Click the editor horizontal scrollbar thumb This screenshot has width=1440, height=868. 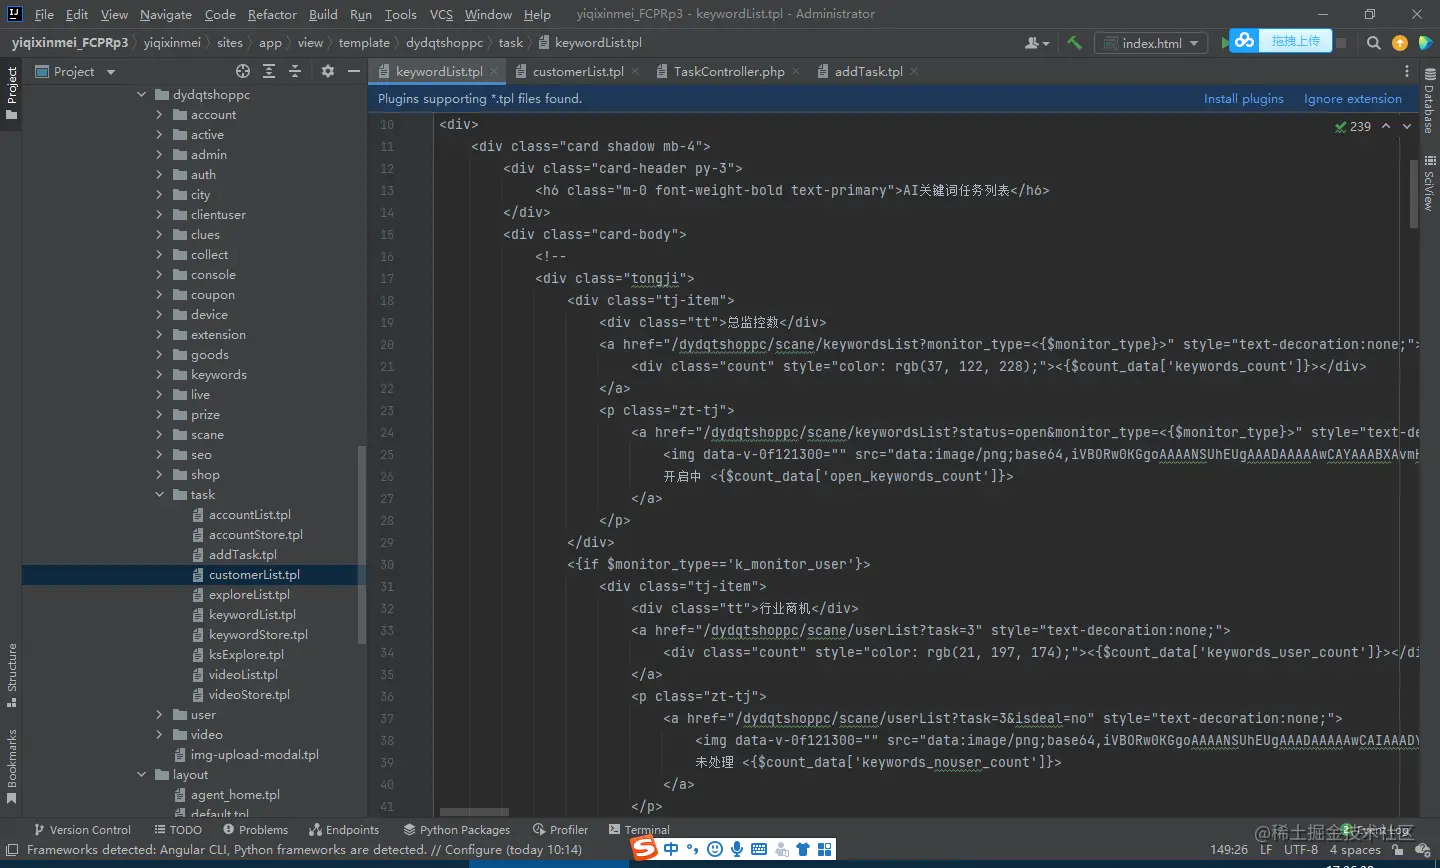click(x=474, y=812)
